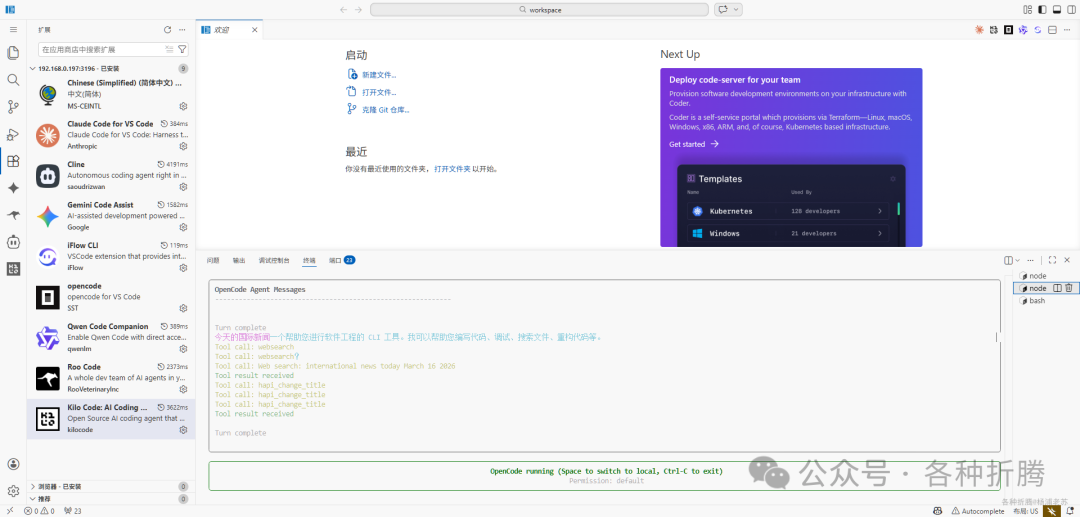The image size is (1080, 517).
Task: Open Kilo Code icon in activity bar
Action: pyautogui.click(x=13, y=269)
